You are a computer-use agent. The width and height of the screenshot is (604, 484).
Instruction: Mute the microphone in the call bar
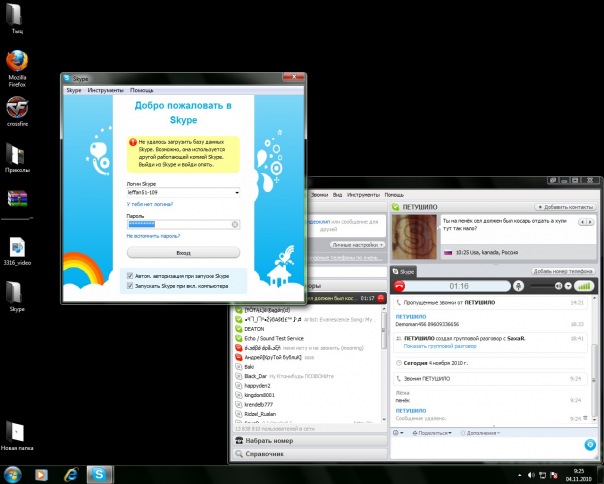click(x=518, y=286)
